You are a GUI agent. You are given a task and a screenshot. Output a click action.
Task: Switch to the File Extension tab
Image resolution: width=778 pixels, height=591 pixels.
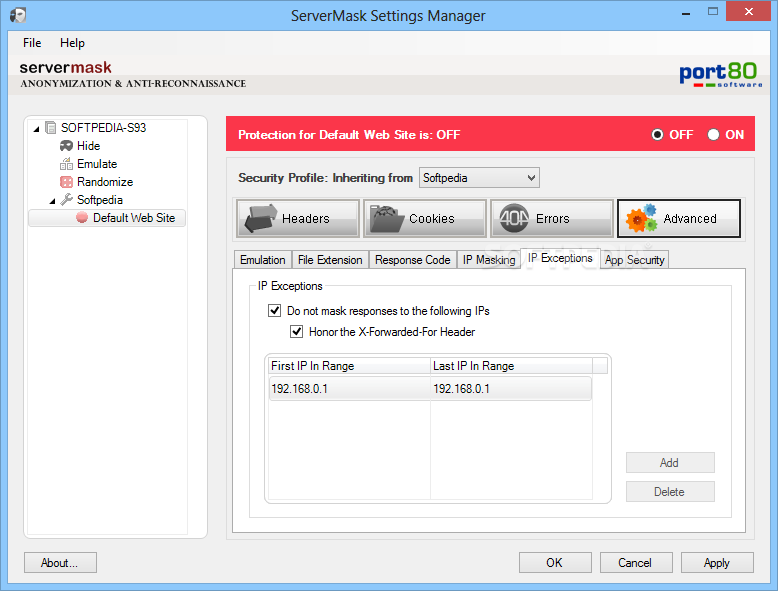pyautogui.click(x=330, y=260)
